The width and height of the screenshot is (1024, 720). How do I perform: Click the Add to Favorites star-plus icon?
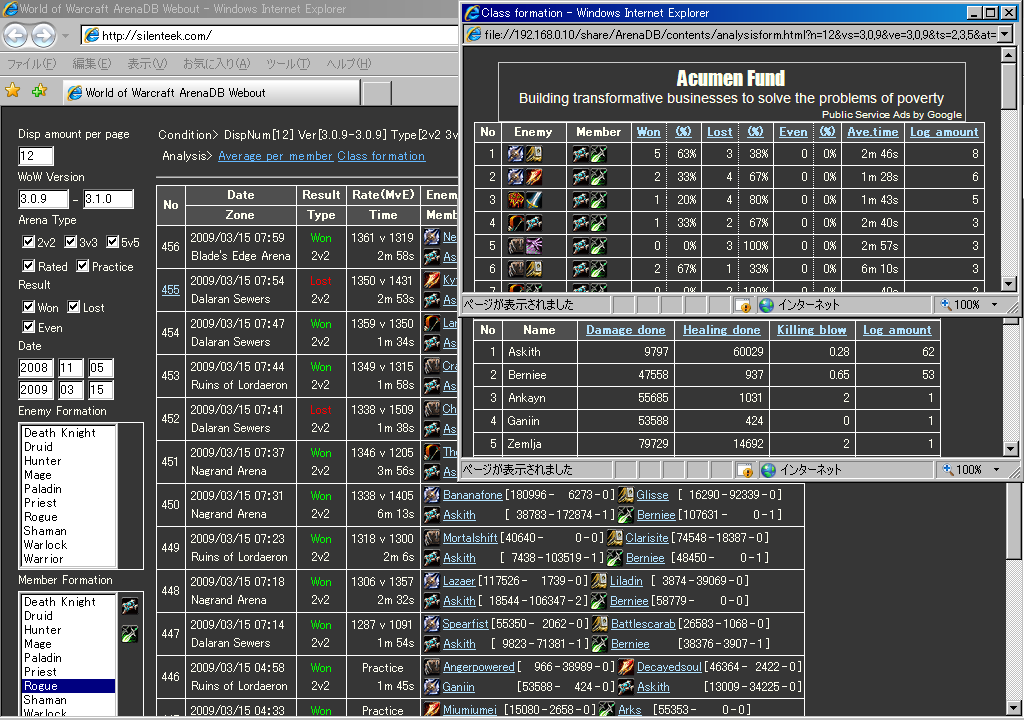tap(39, 91)
